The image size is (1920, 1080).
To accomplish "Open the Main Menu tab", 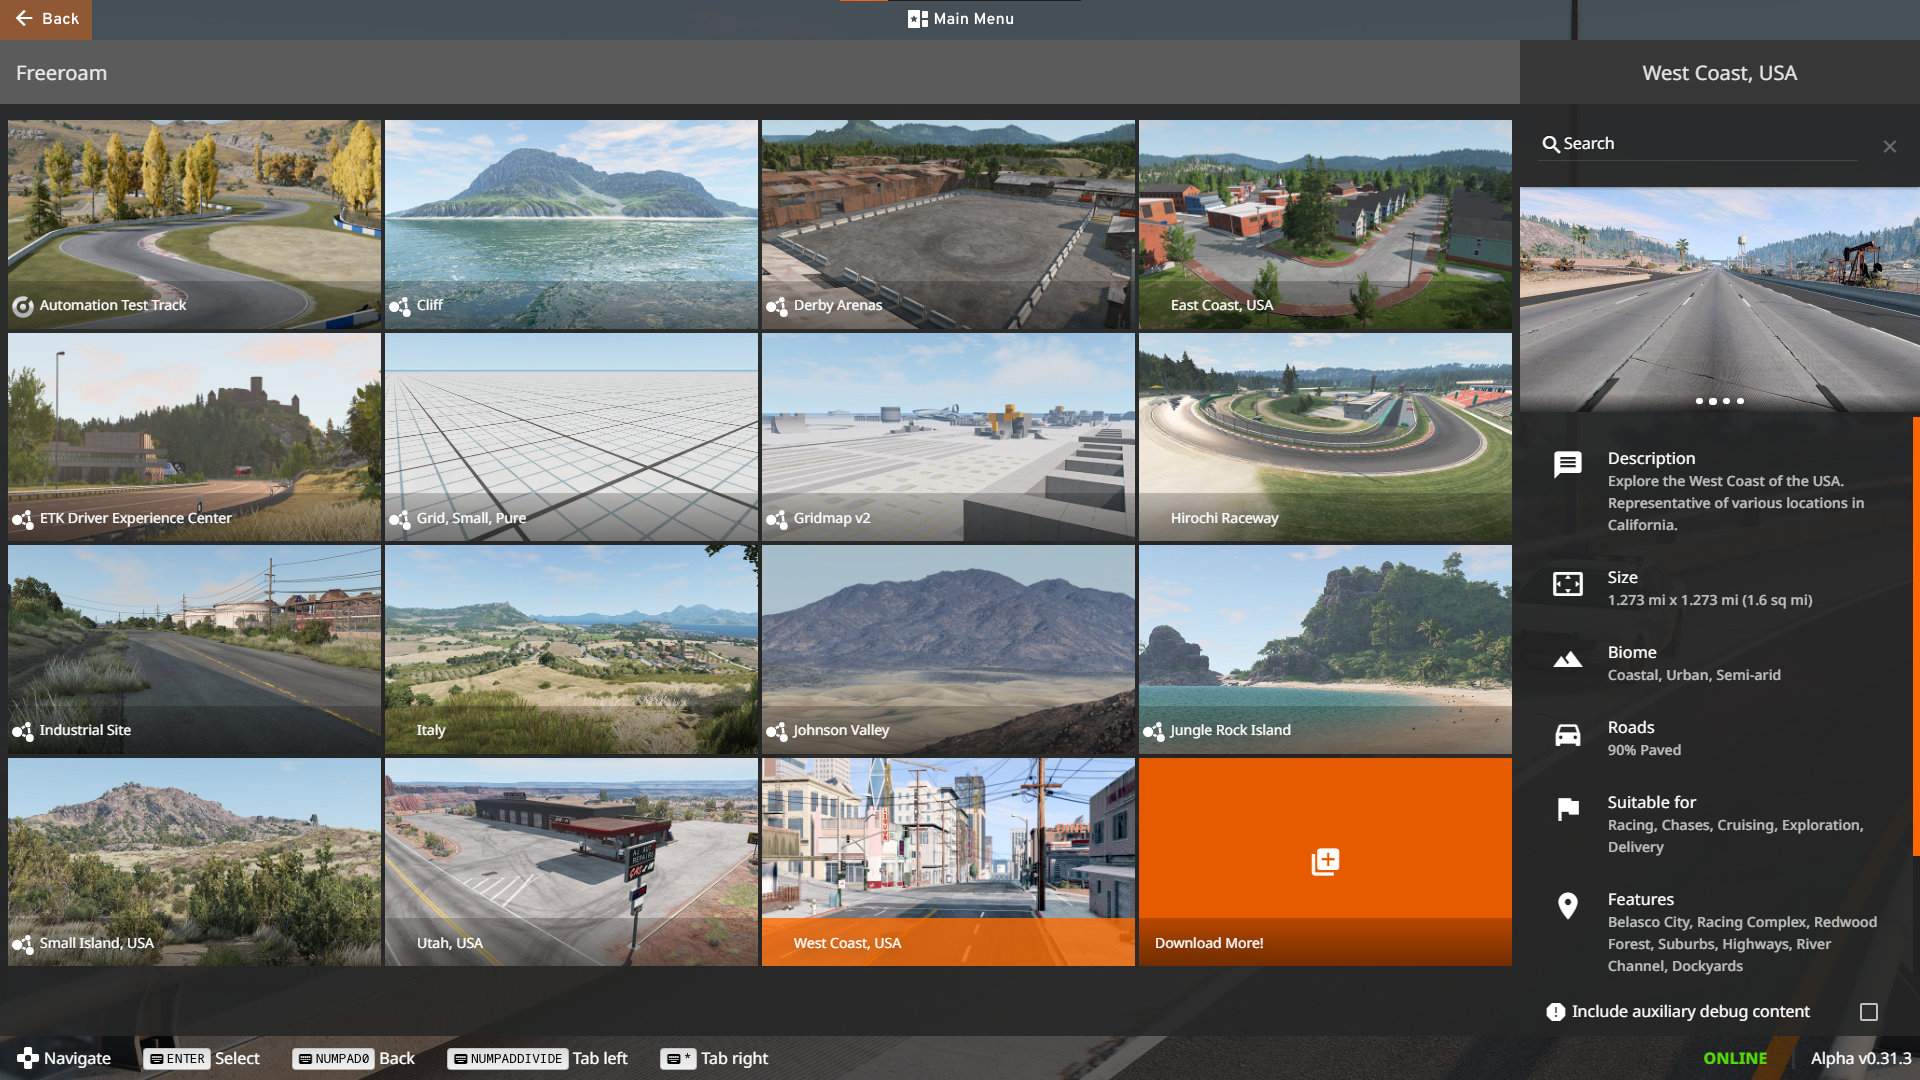I will (x=960, y=19).
